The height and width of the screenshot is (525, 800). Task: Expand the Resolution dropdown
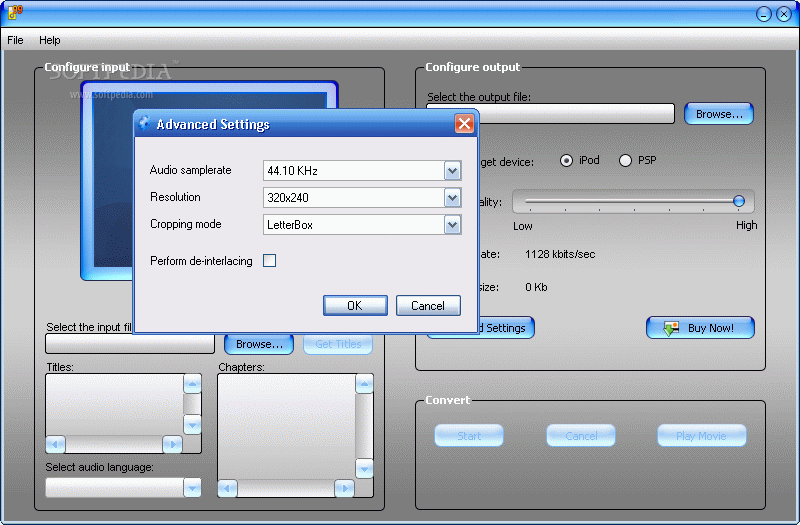tap(452, 198)
